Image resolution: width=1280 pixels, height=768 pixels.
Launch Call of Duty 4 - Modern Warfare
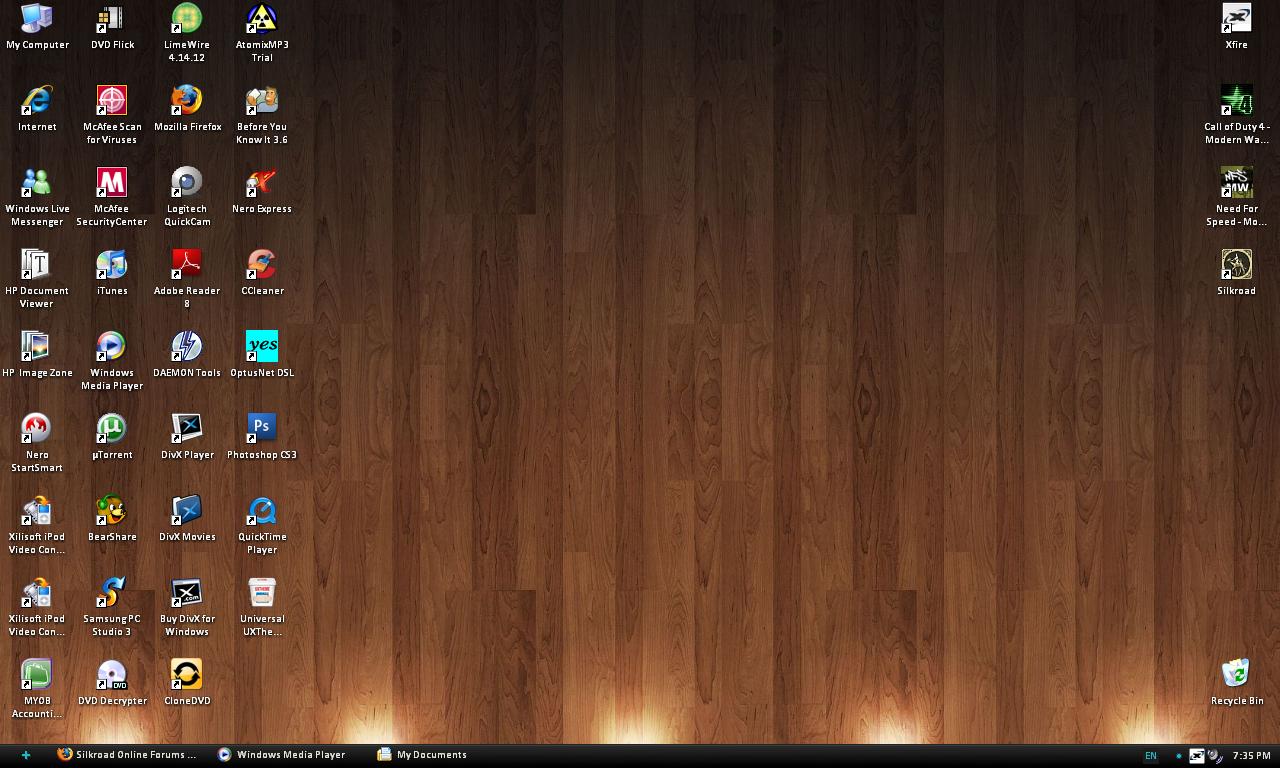click(x=1236, y=99)
